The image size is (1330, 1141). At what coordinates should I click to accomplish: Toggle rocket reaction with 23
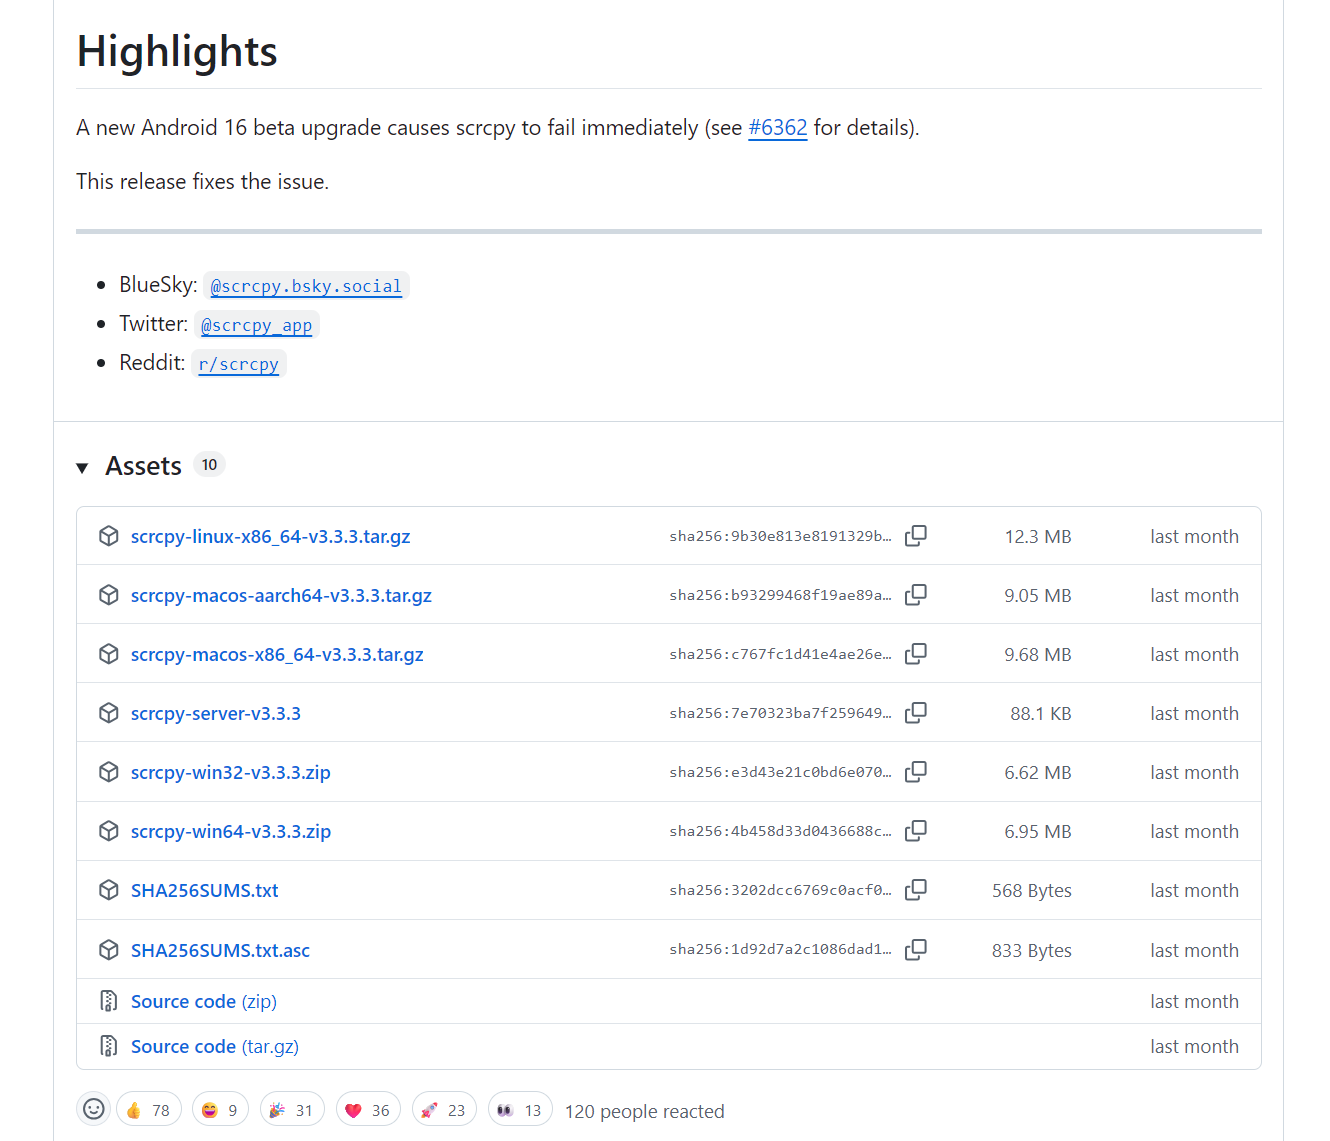tap(444, 1110)
